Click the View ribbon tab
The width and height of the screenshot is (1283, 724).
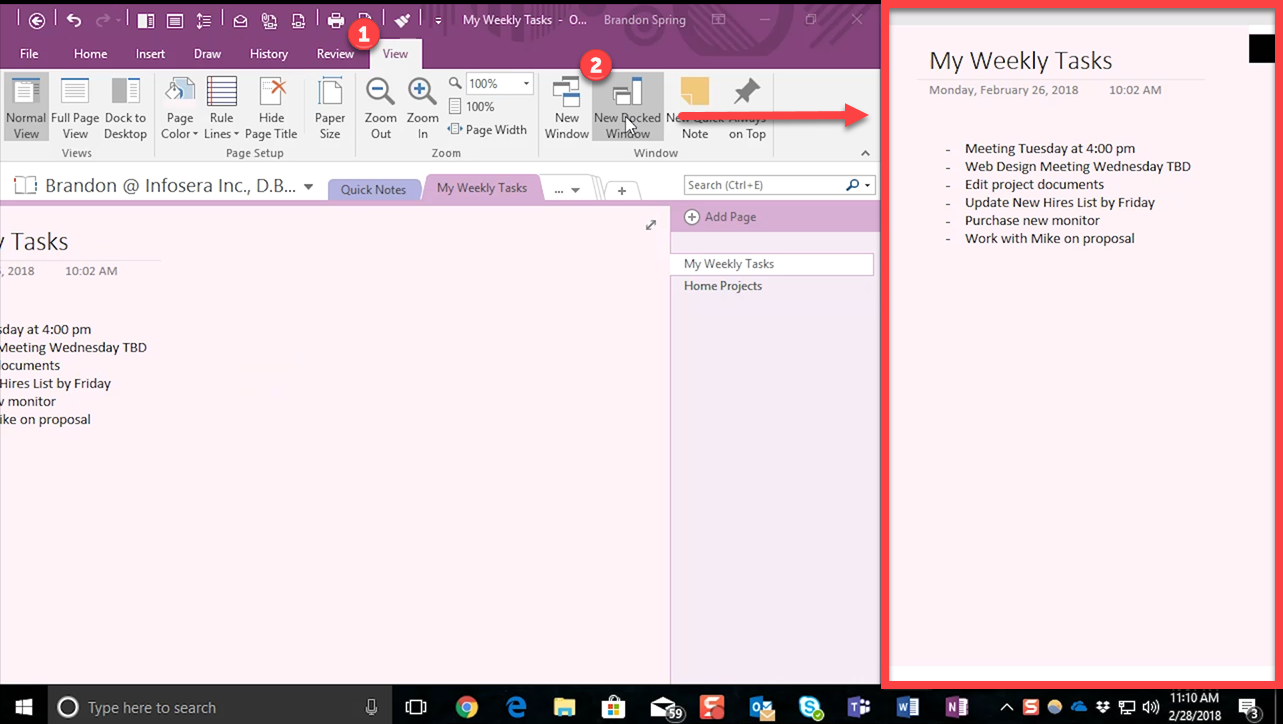[395, 54]
